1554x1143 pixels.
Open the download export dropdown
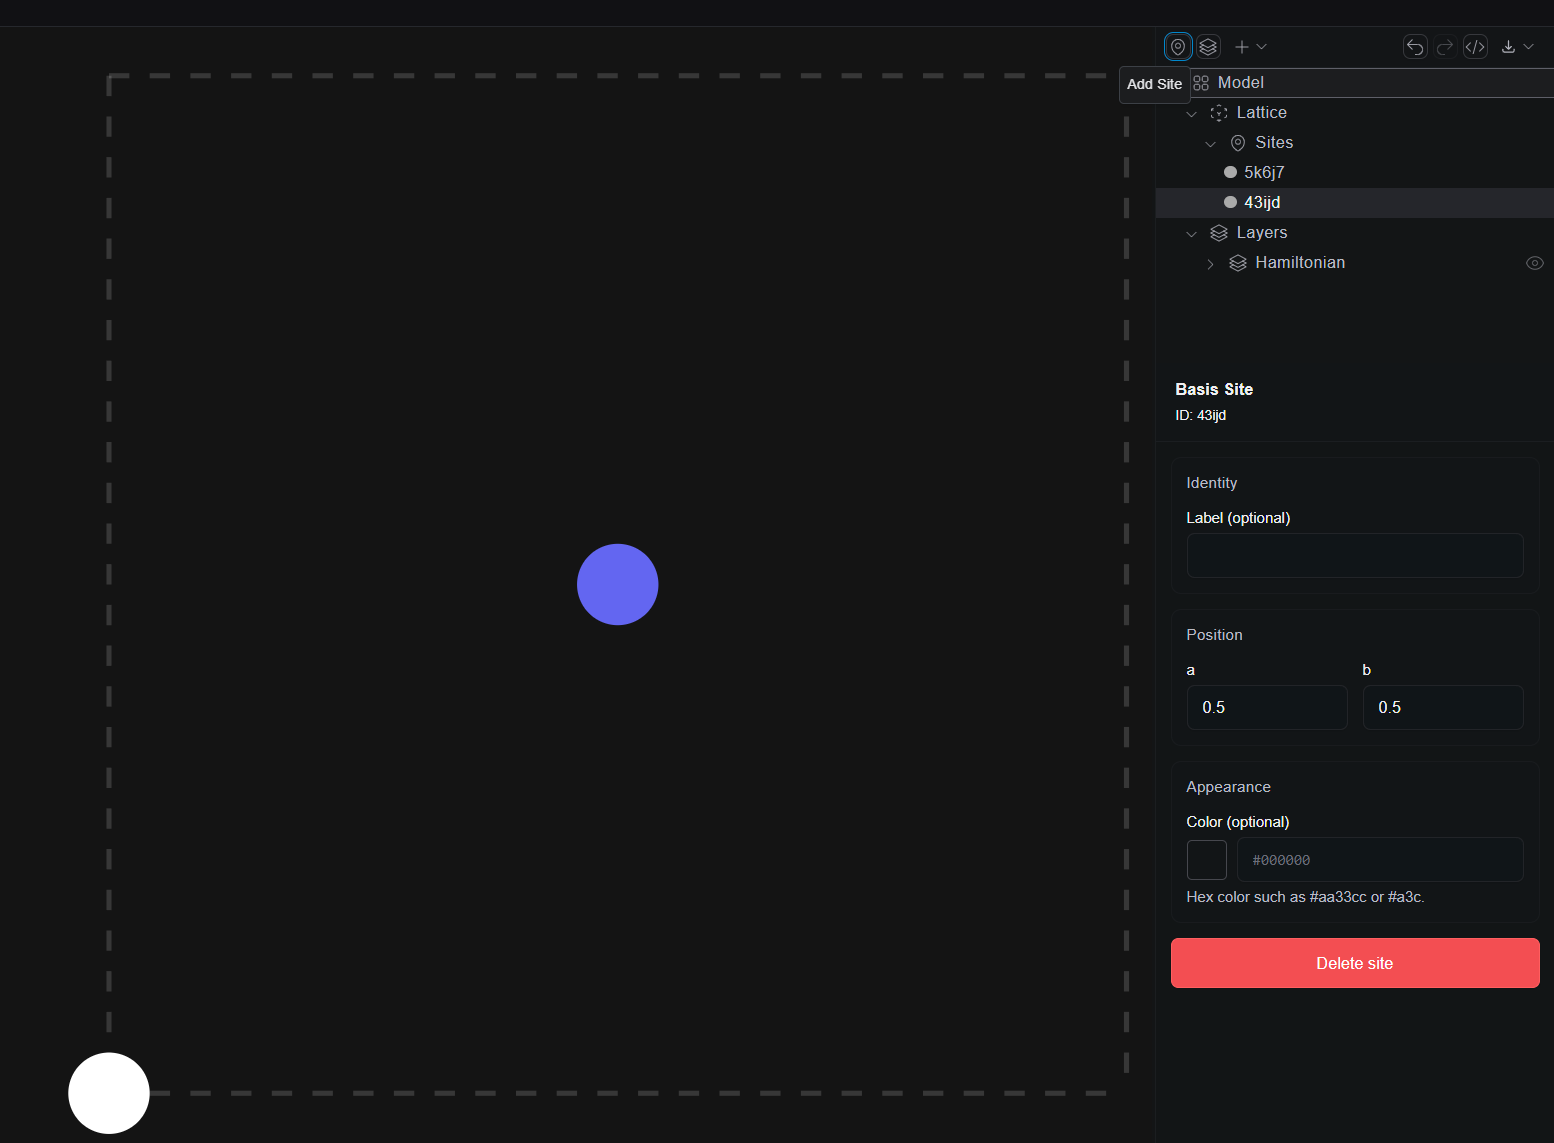coord(1517,47)
